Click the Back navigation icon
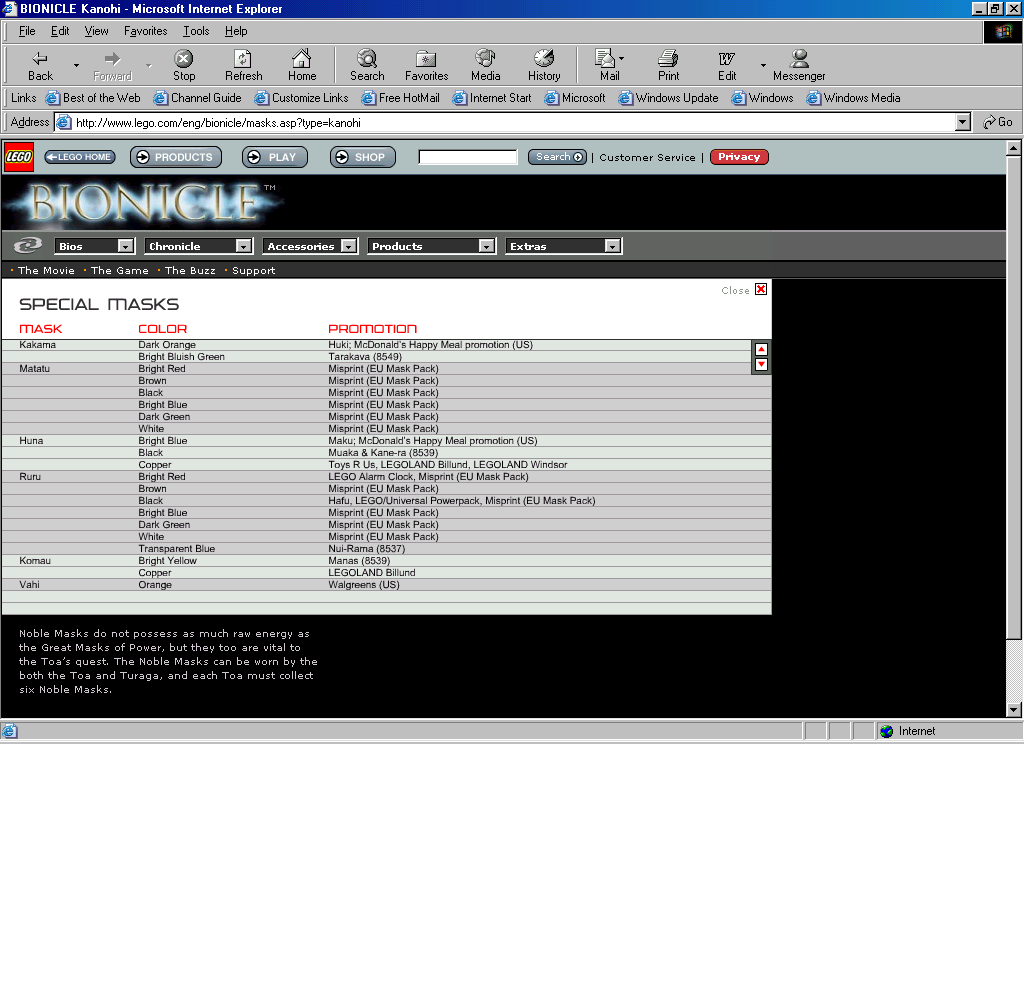Viewport: 1024px width, 1000px height. point(39,63)
